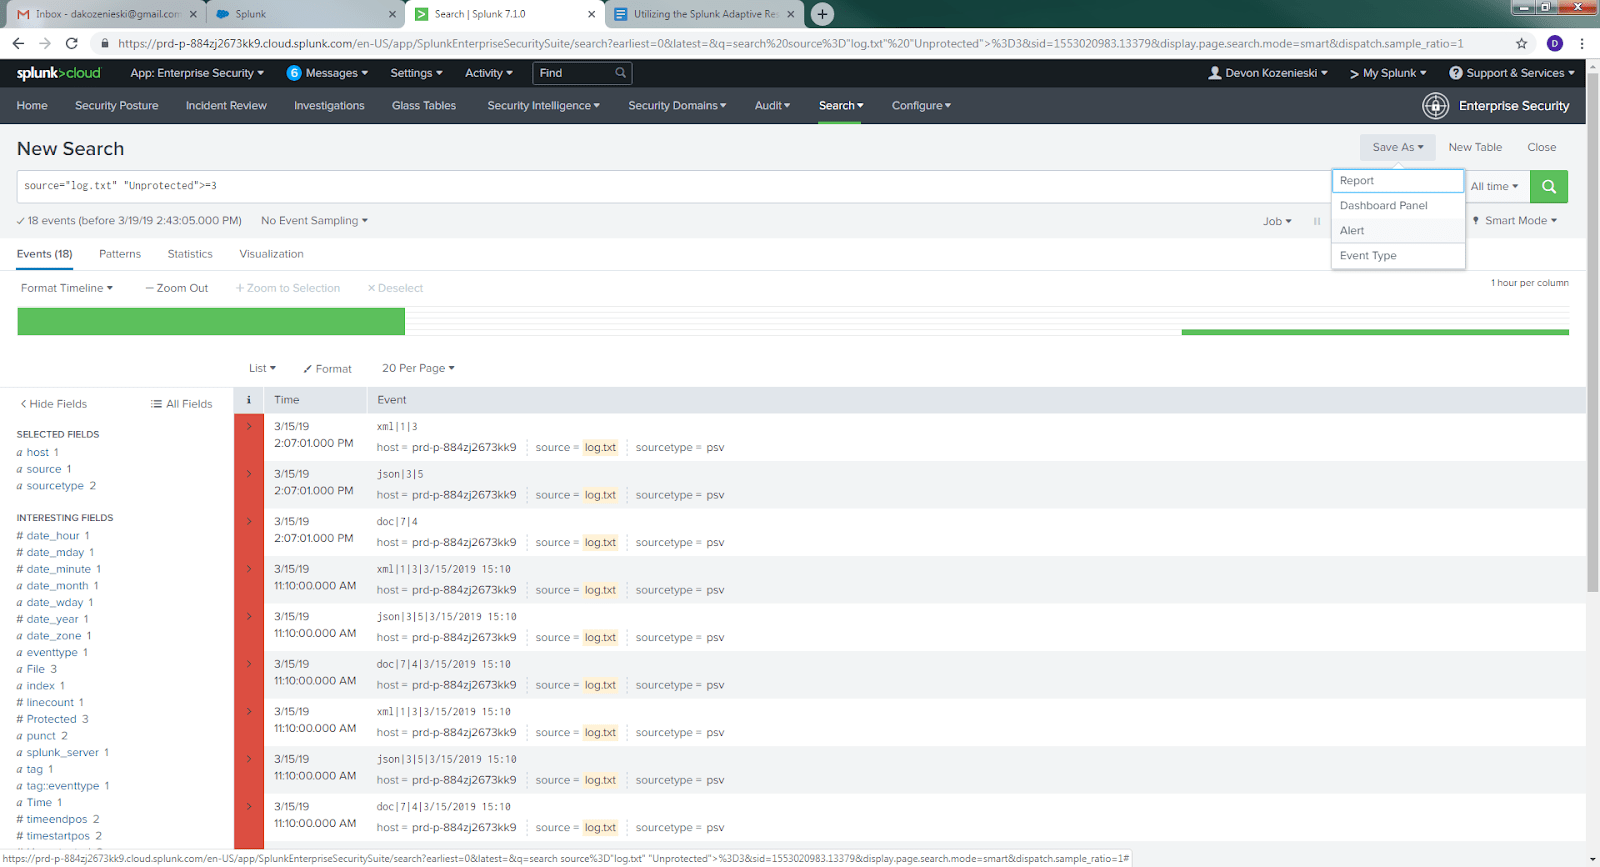This screenshot has width=1600, height=867.
Task: Click the sourcetype field in Selected Fields
Action: tap(55, 486)
